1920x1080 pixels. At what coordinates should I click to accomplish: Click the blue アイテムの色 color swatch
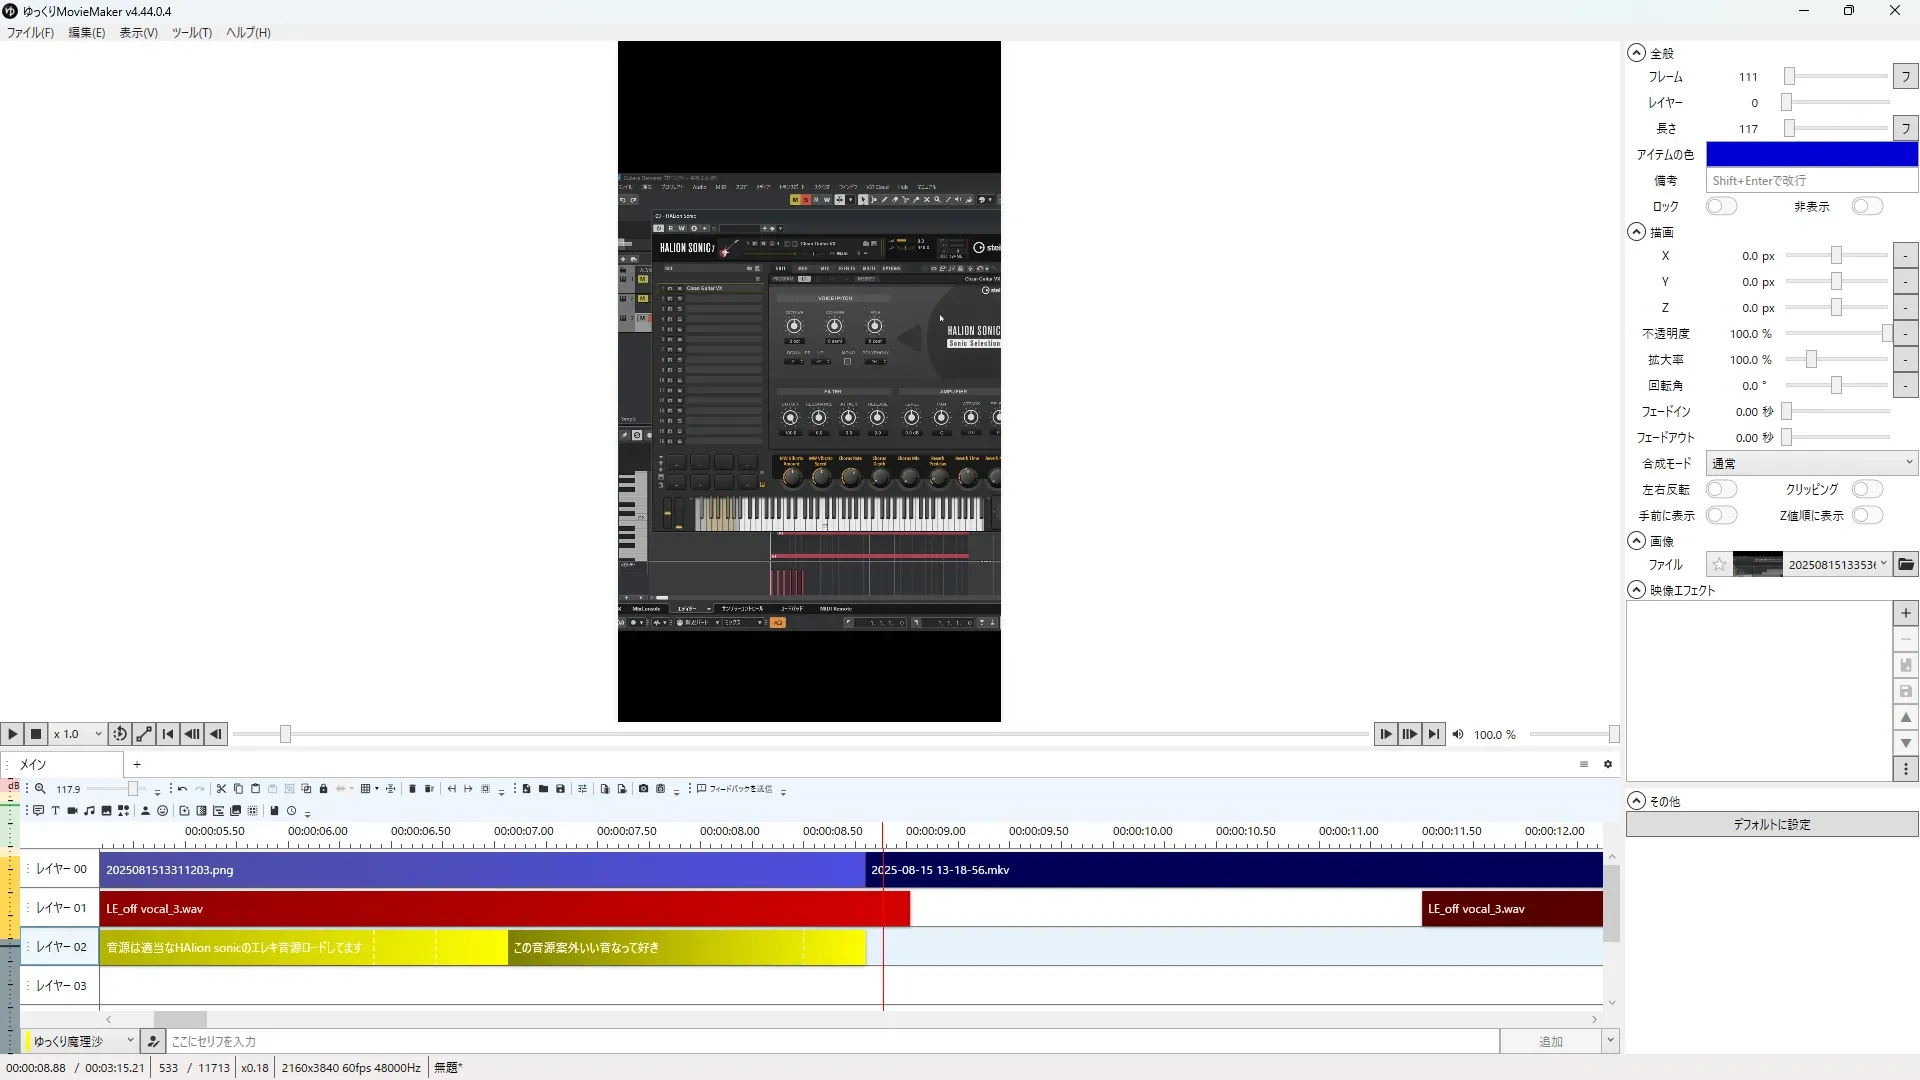[1811, 154]
